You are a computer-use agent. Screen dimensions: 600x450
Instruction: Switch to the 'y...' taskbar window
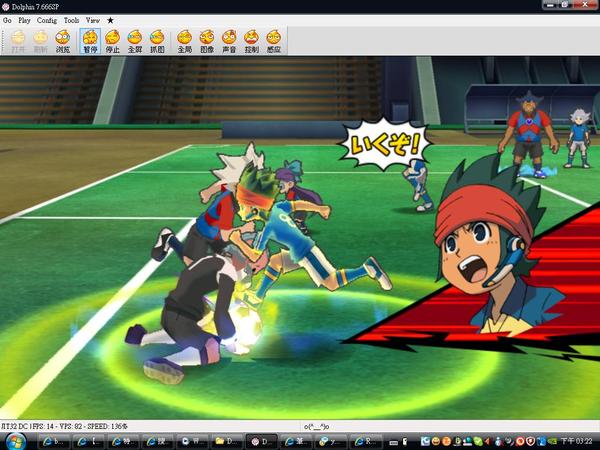[330, 441]
